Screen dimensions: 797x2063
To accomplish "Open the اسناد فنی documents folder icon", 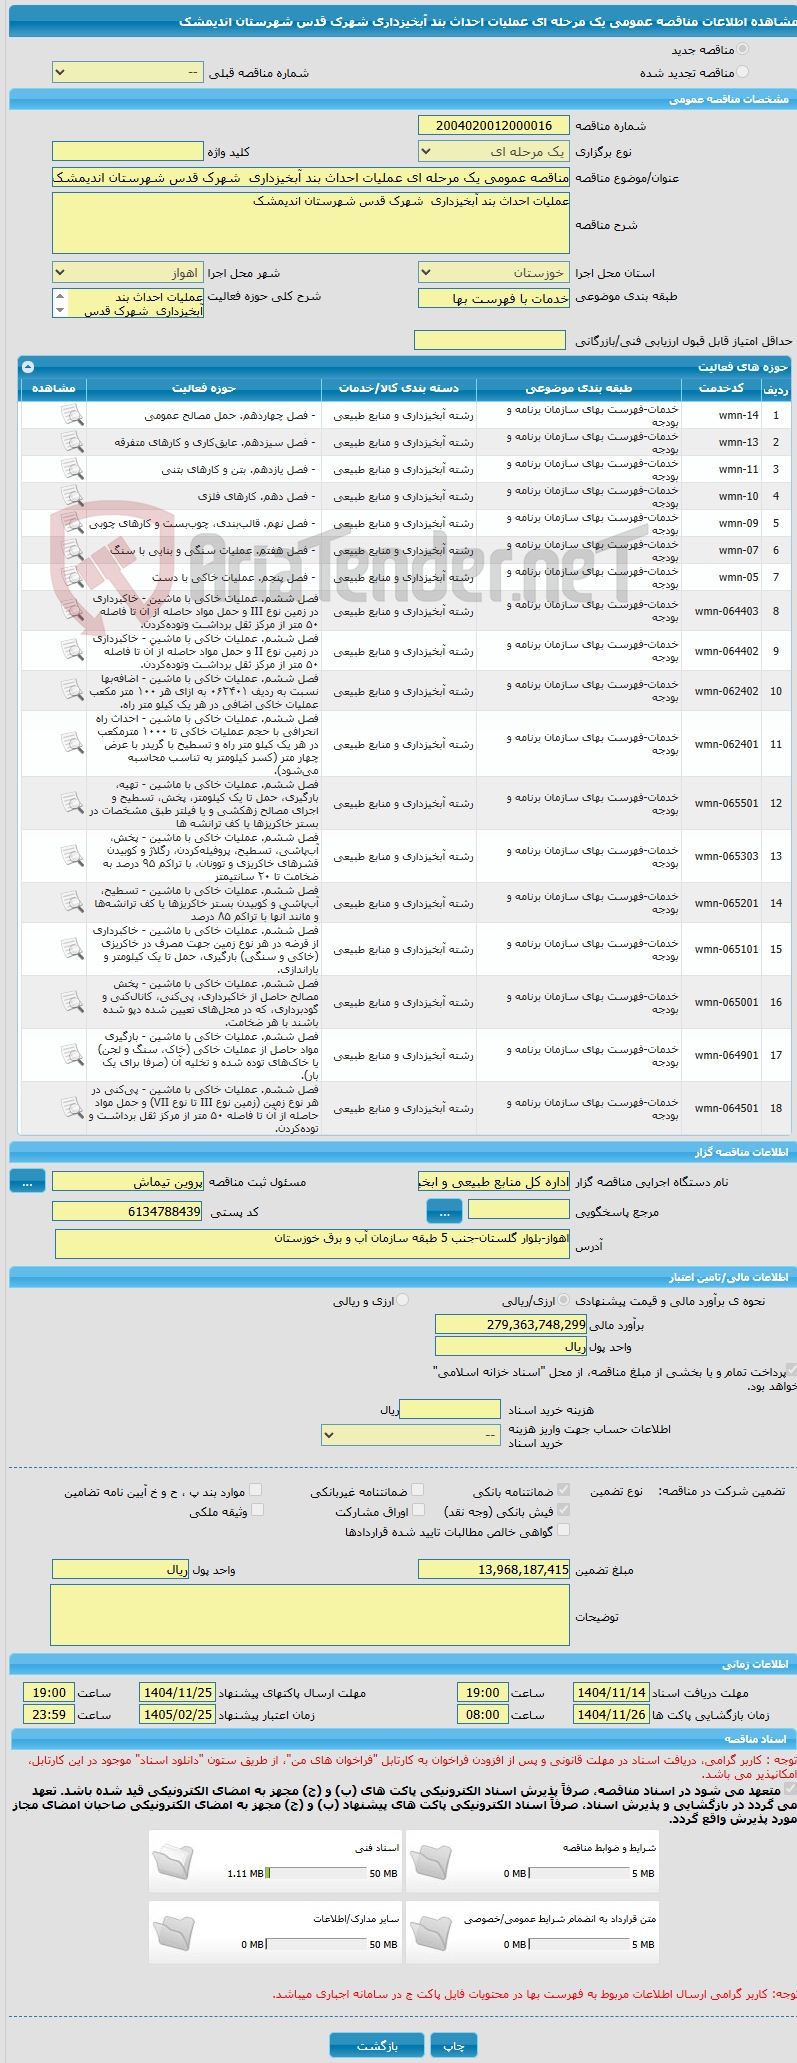I will coord(174,1861).
